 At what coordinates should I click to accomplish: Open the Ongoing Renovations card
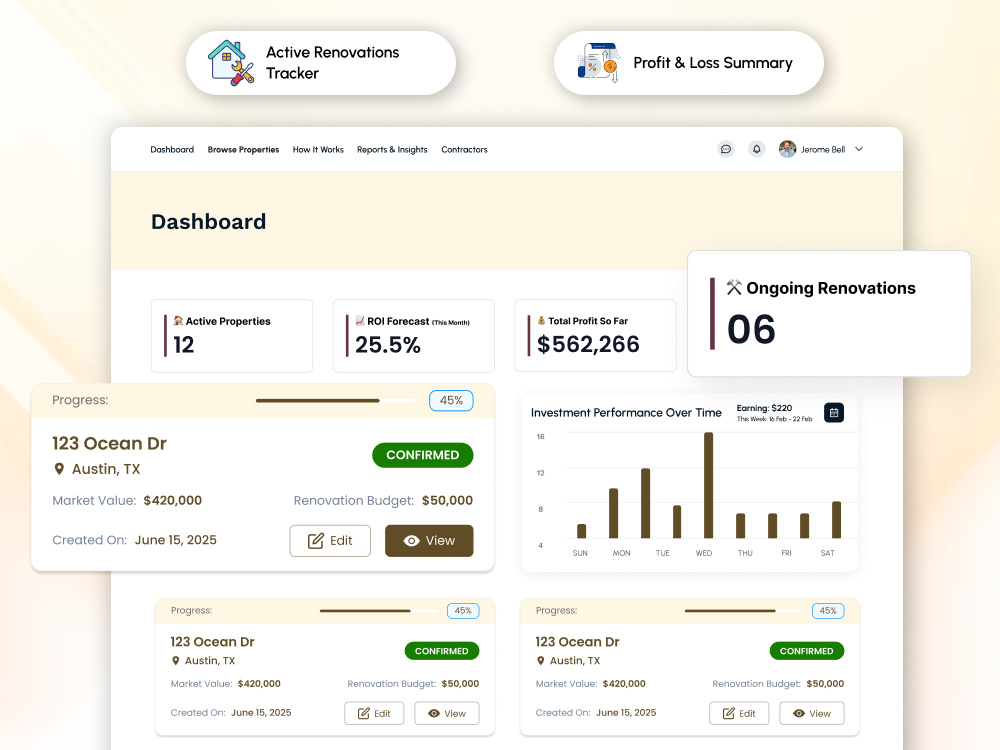coord(829,313)
